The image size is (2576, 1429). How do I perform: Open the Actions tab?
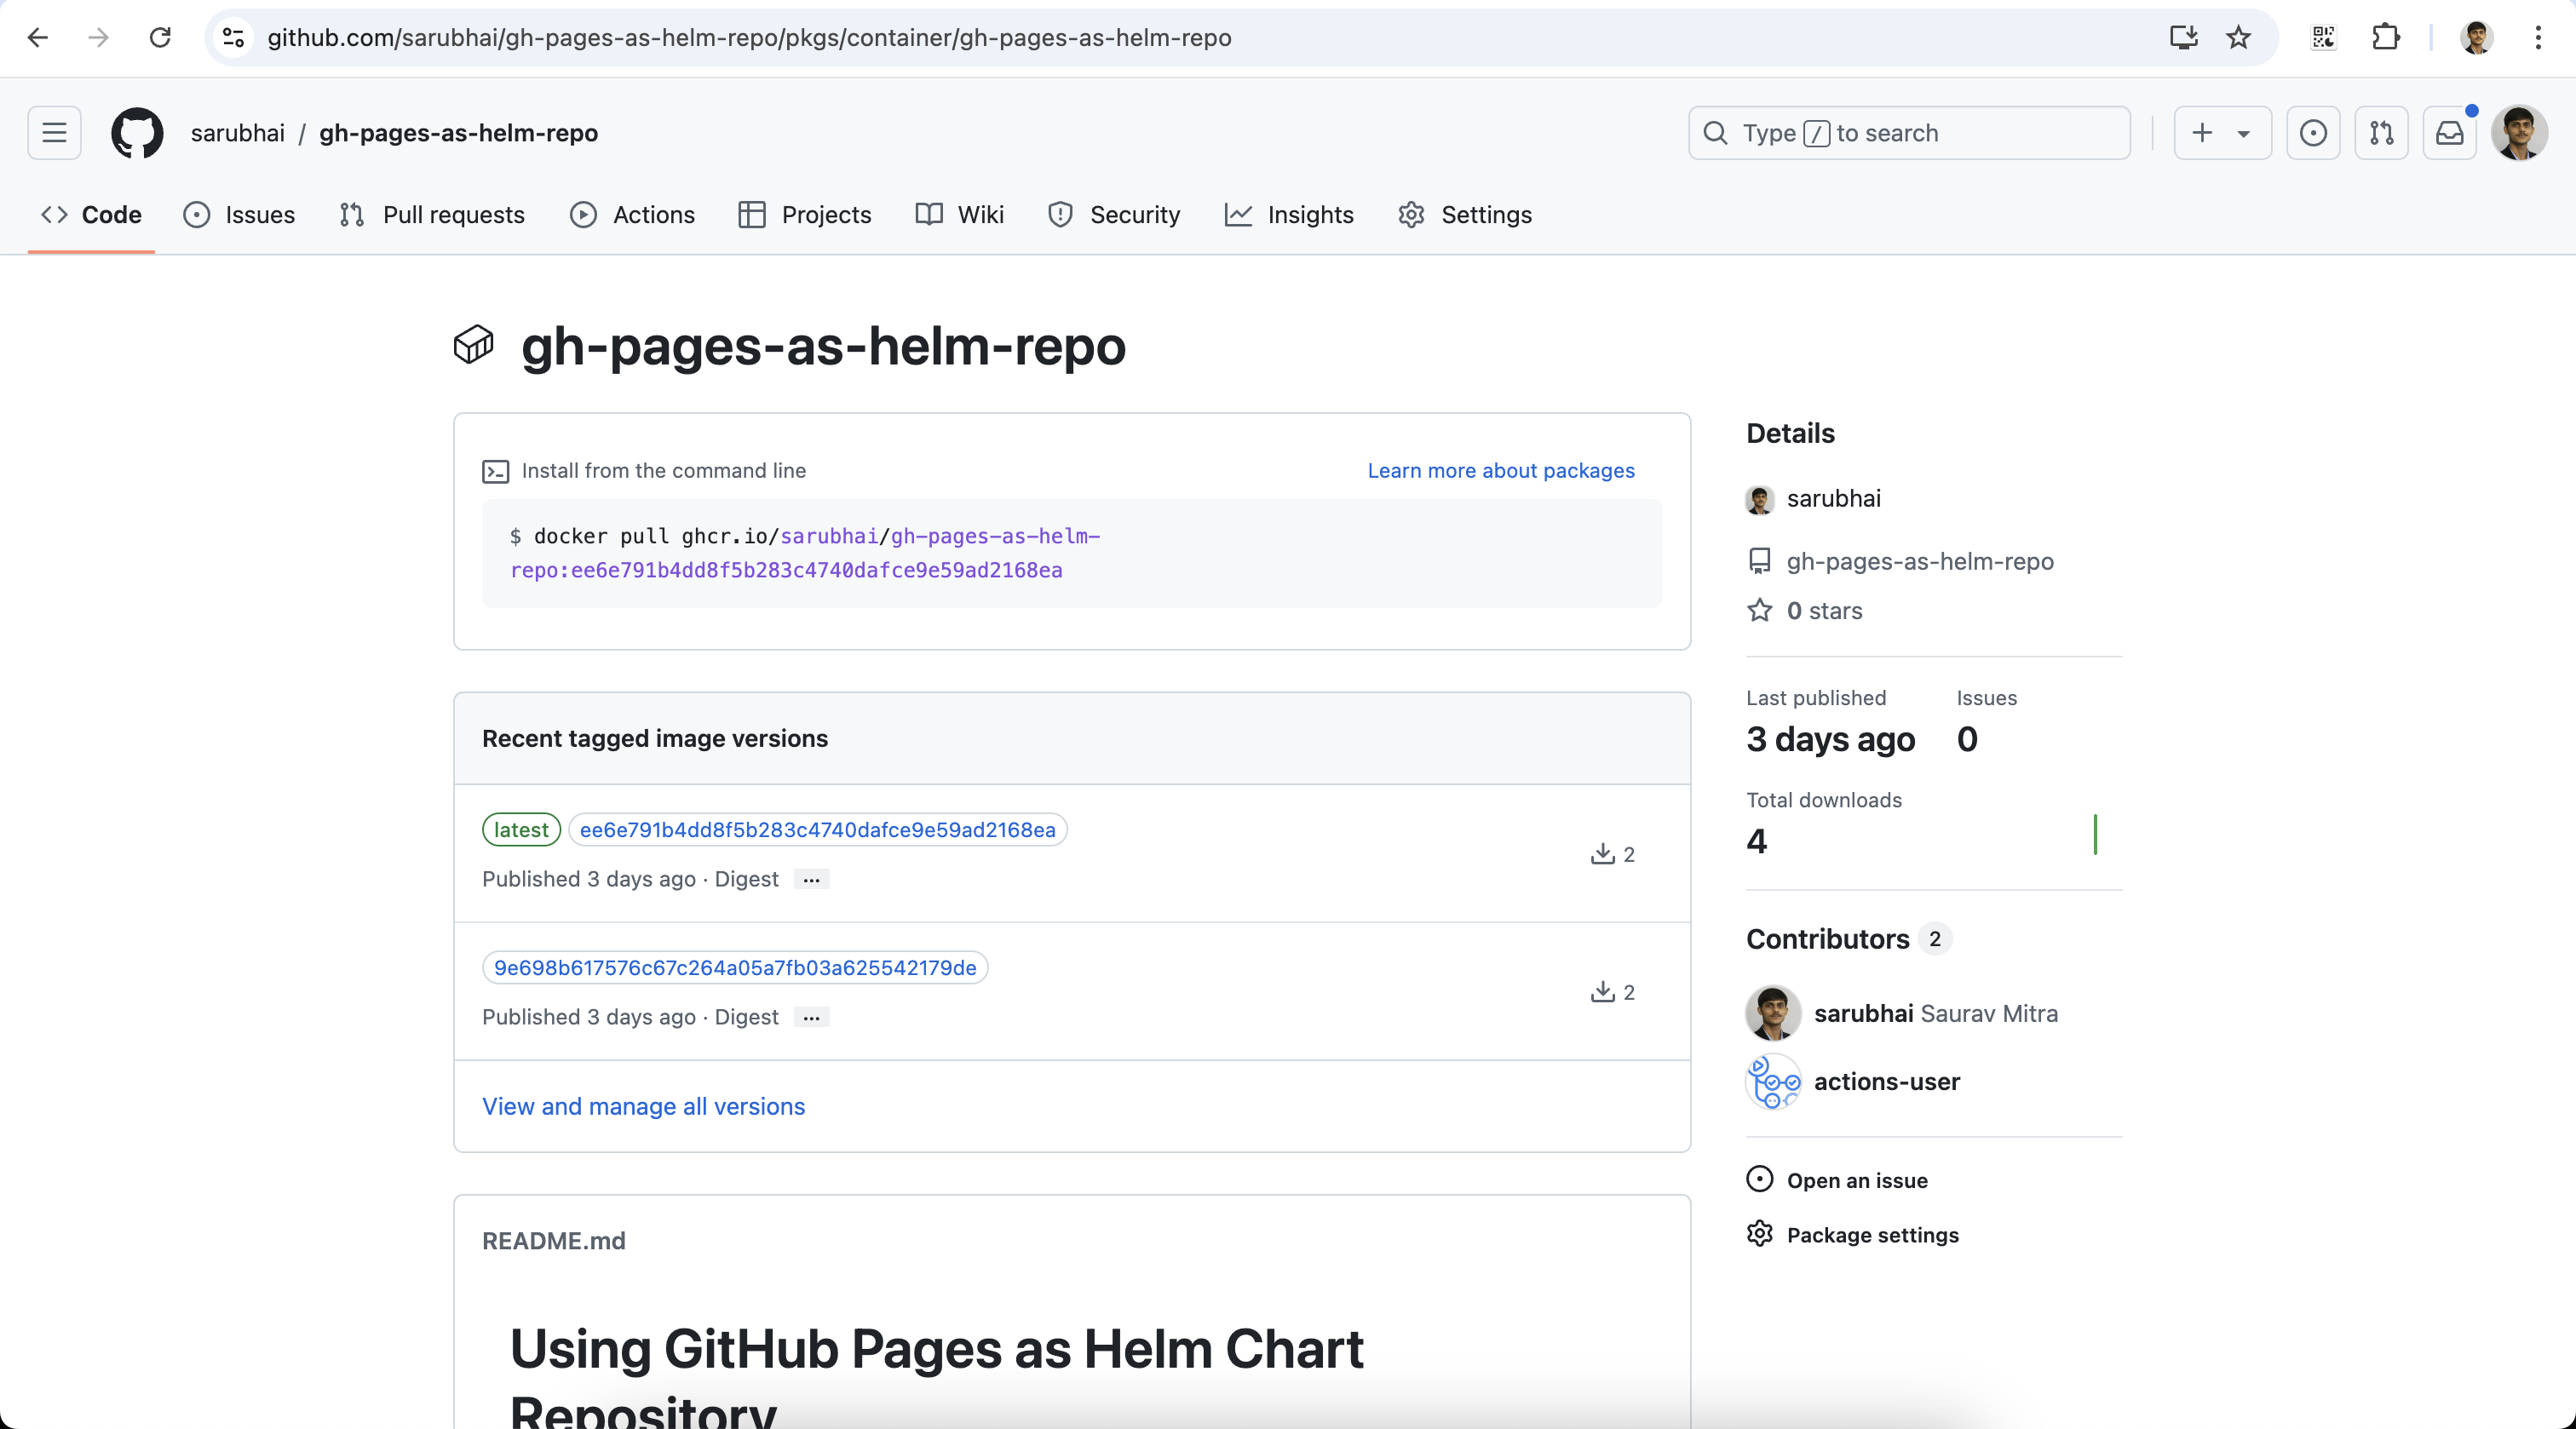(x=631, y=214)
